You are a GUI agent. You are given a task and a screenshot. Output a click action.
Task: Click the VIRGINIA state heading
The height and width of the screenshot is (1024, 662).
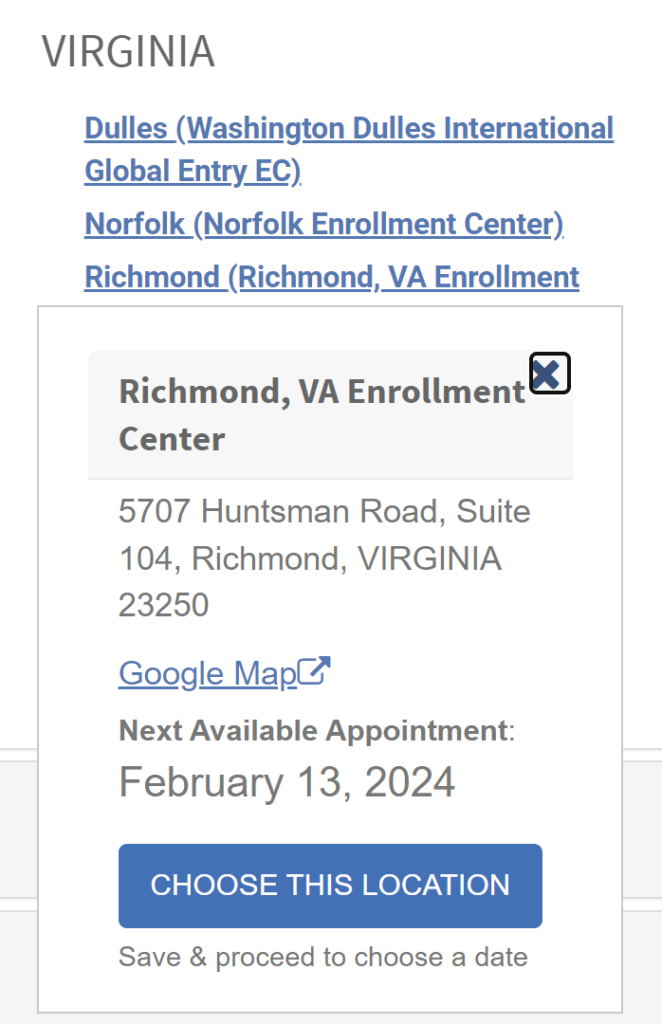(128, 51)
